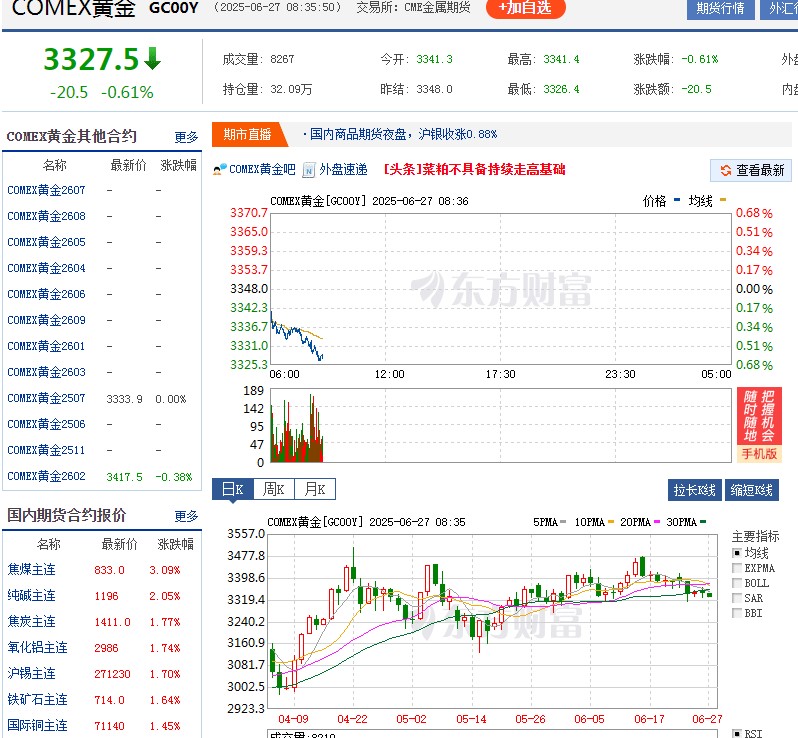
Task: Enable the BBI indicator checkbox
Action: tap(736, 613)
